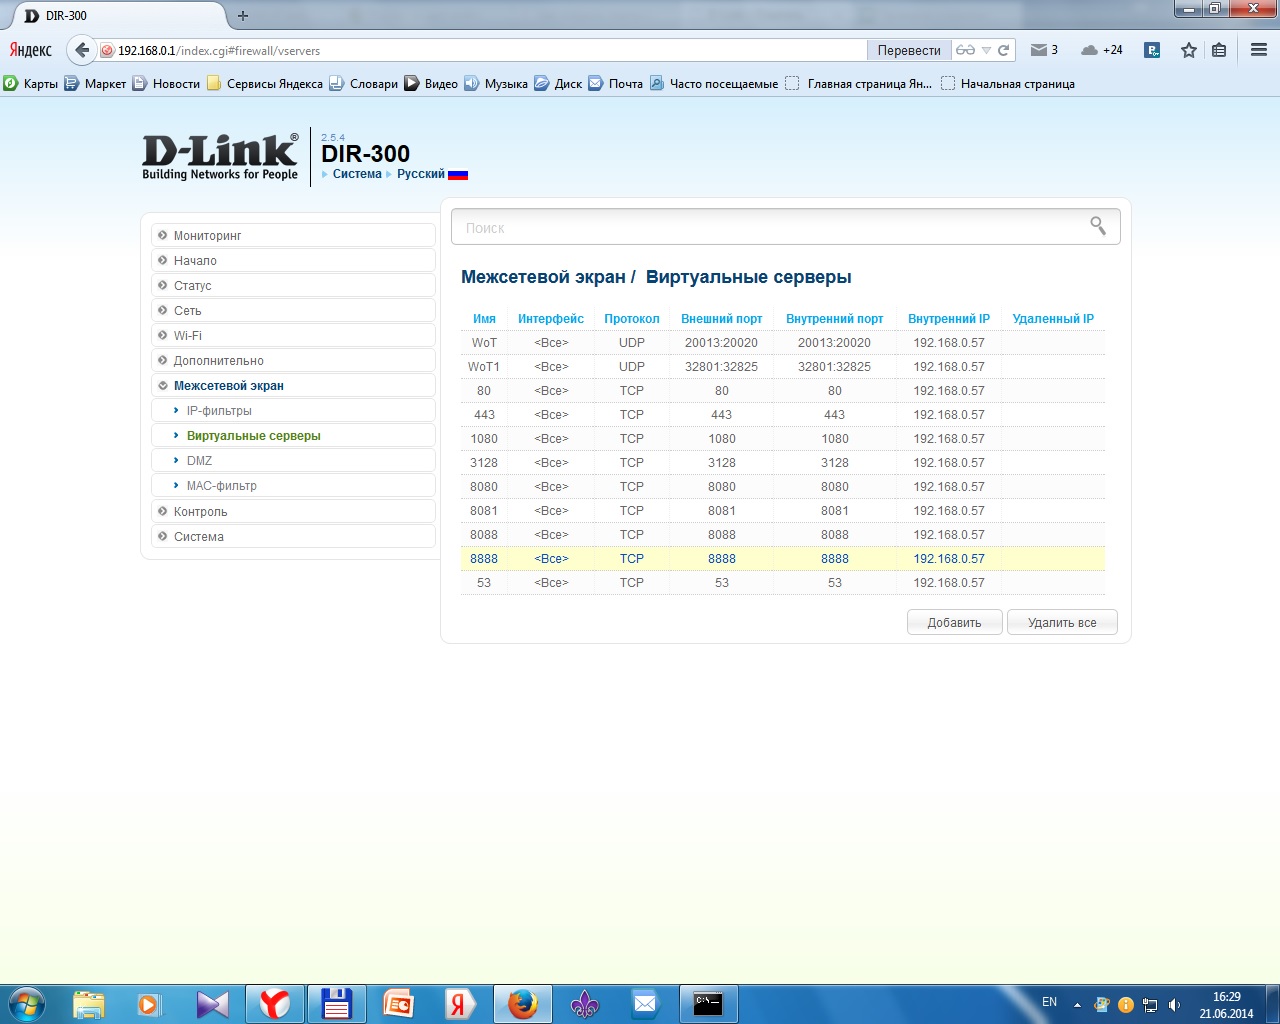Click the bookmark star icon

[x=1188, y=50]
